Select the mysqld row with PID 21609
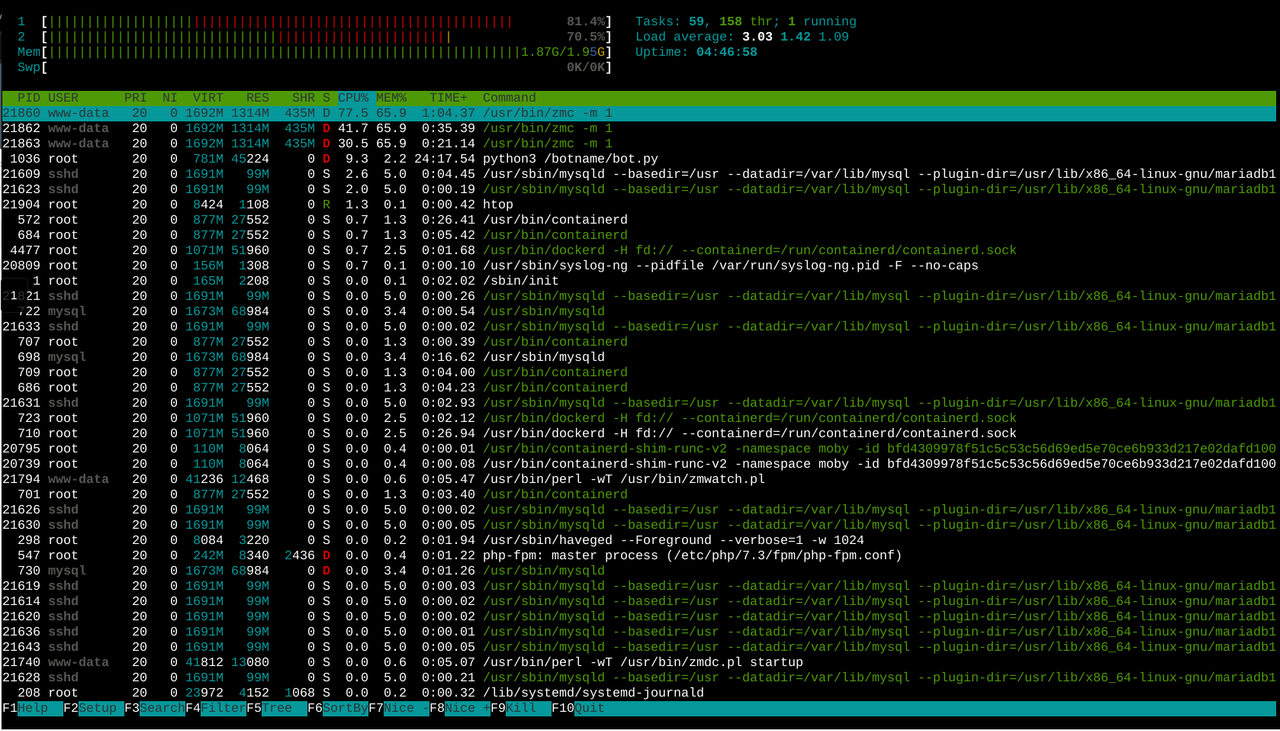This screenshot has width=1280, height=731. pos(640,174)
